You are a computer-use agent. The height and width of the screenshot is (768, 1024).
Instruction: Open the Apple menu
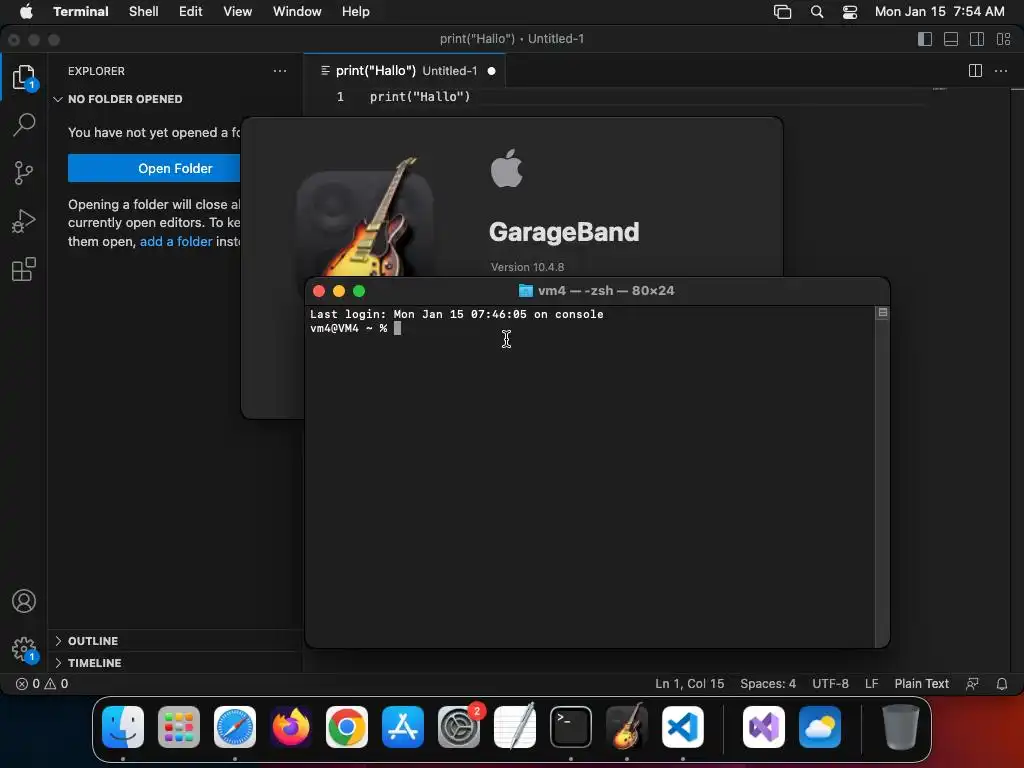click(26, 12)
